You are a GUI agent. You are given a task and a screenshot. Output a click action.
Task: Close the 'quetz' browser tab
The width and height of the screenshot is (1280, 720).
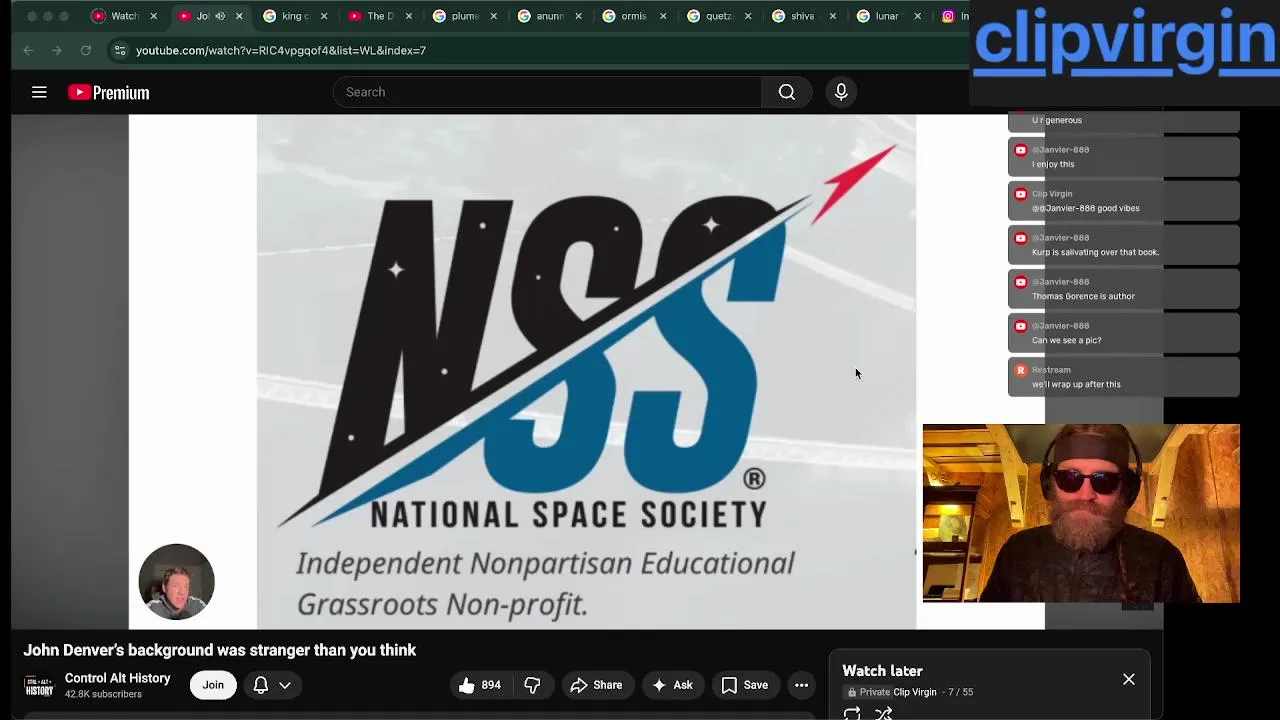pos(748,16)
